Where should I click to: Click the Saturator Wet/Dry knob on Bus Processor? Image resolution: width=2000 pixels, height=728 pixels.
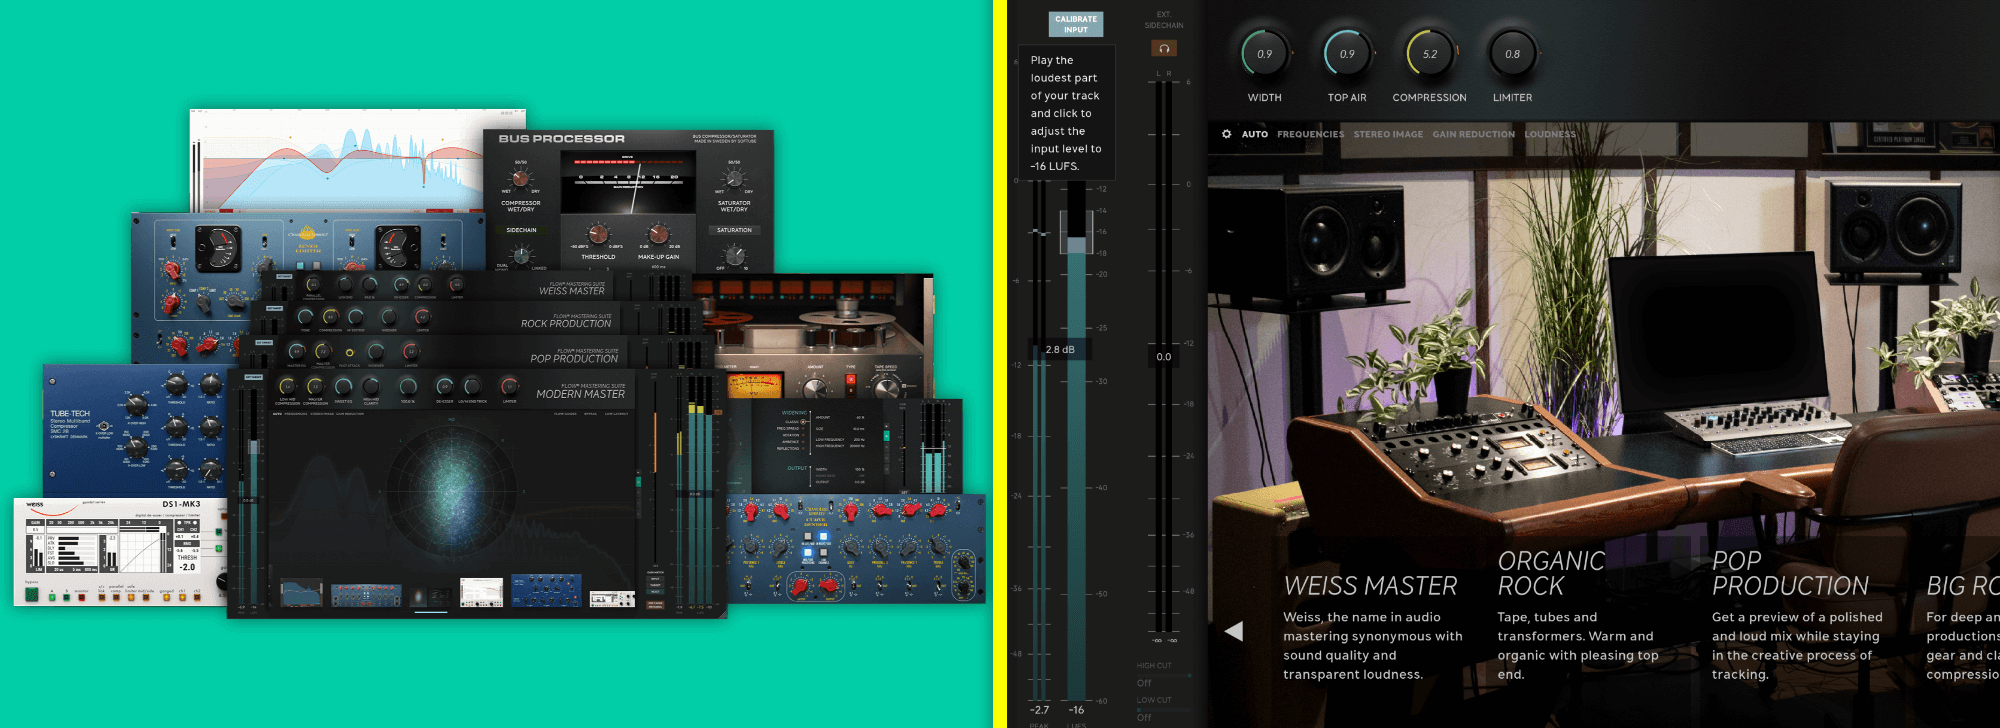734,179
